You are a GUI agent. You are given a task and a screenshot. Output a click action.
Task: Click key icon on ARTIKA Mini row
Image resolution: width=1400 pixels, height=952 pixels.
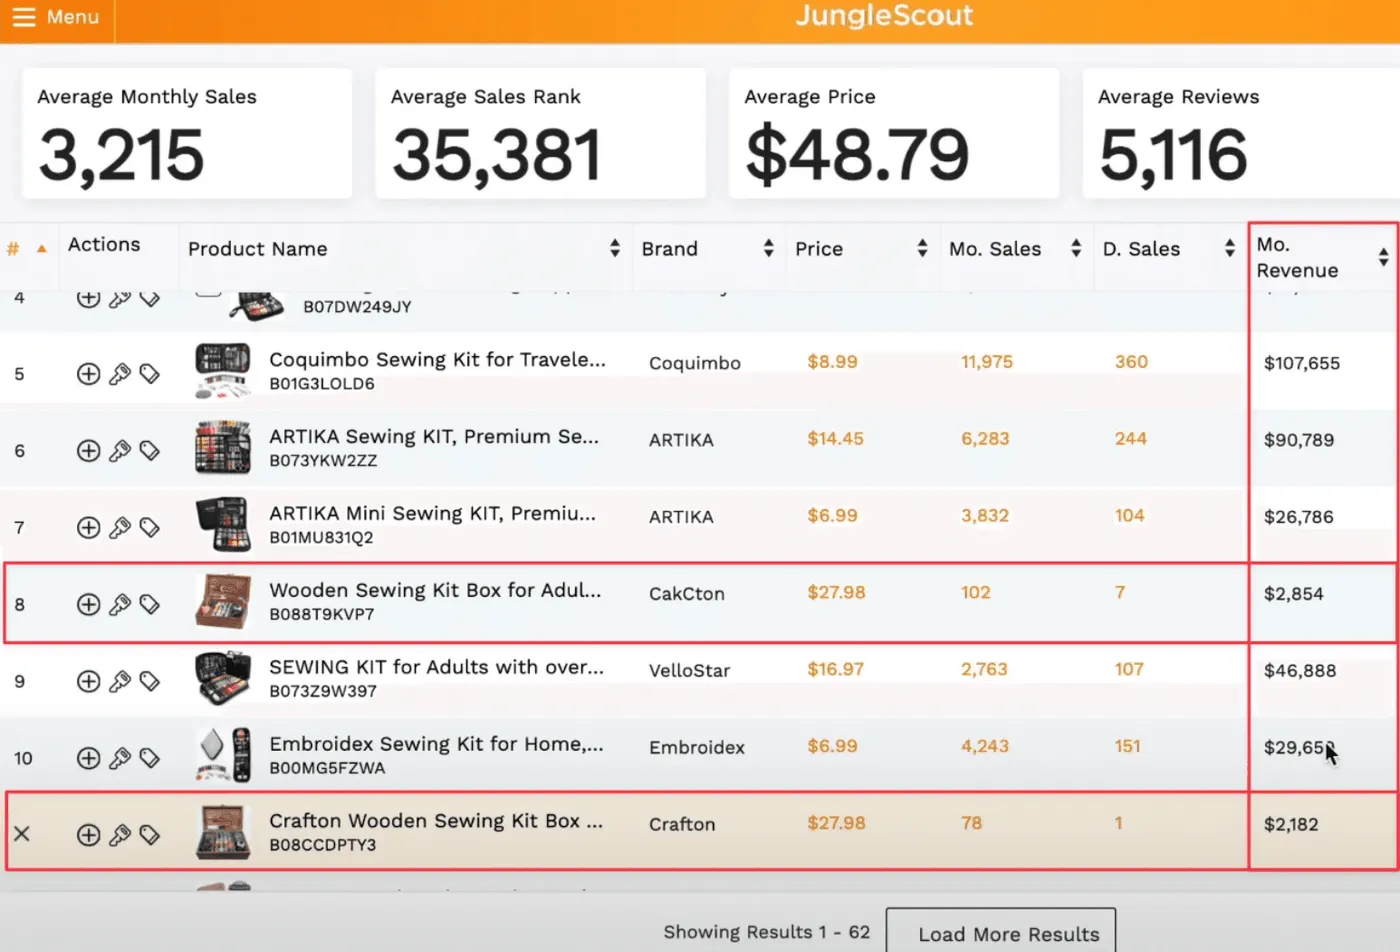point(120,528)
